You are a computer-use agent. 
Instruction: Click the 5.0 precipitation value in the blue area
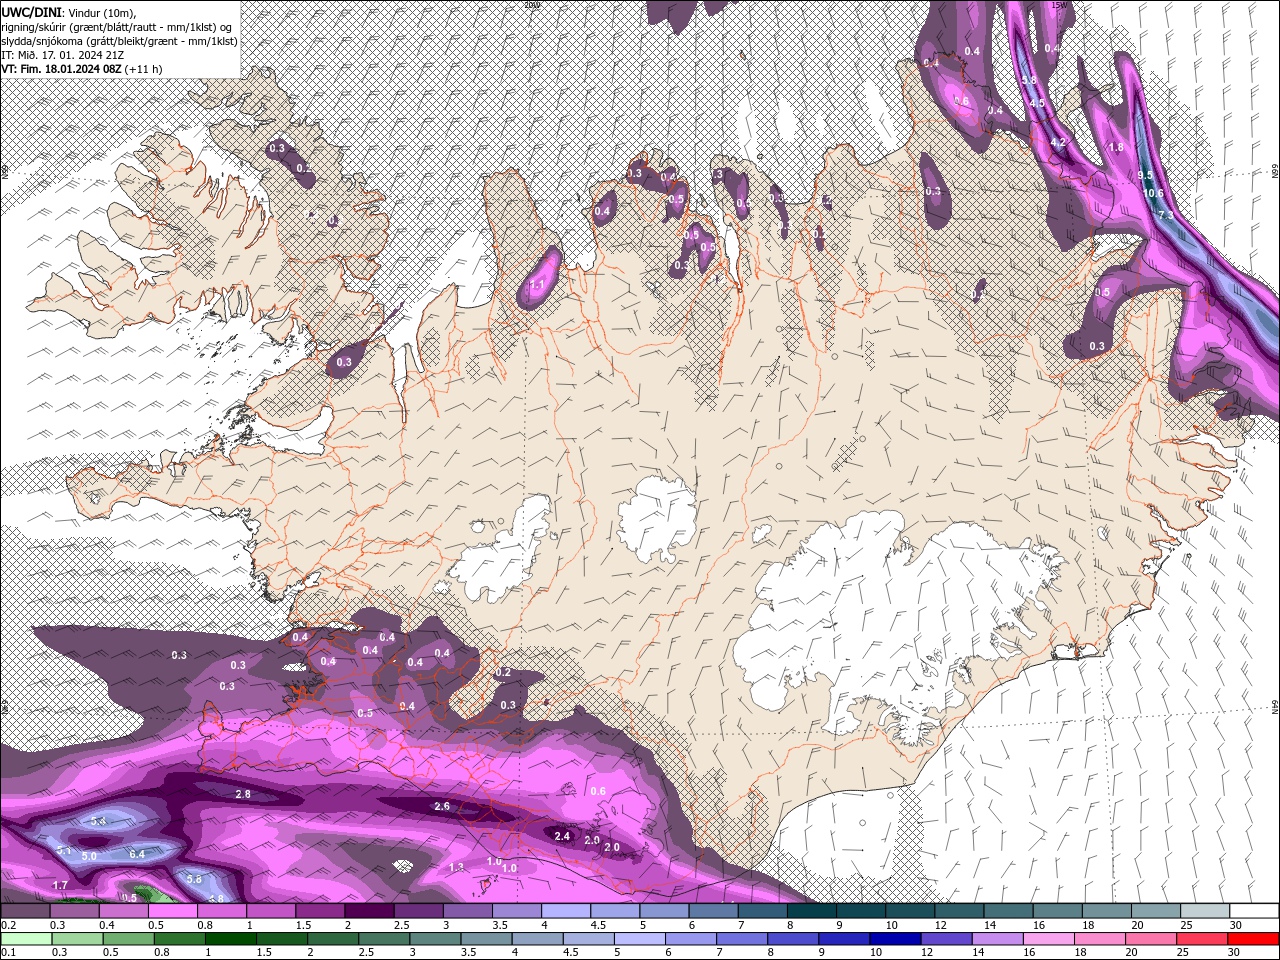tap(89, 856)
